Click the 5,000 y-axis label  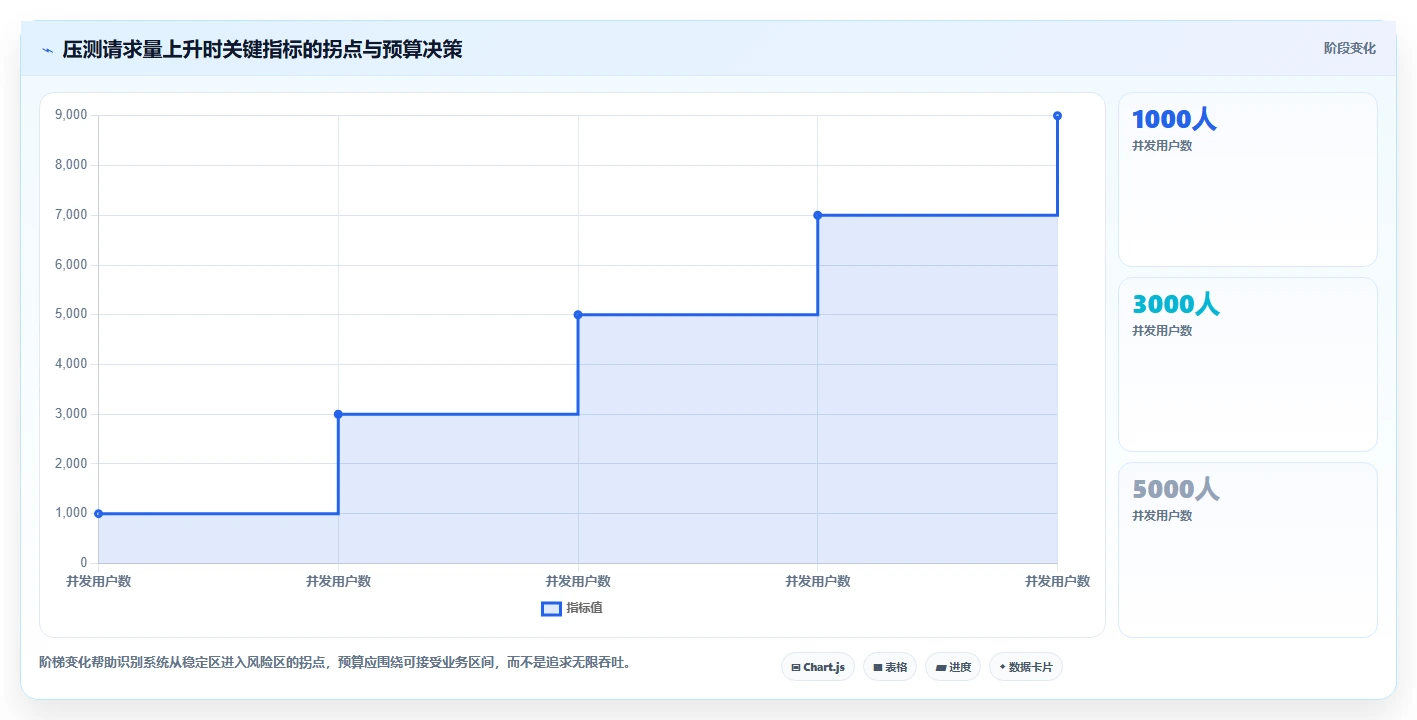click(71, 314)
